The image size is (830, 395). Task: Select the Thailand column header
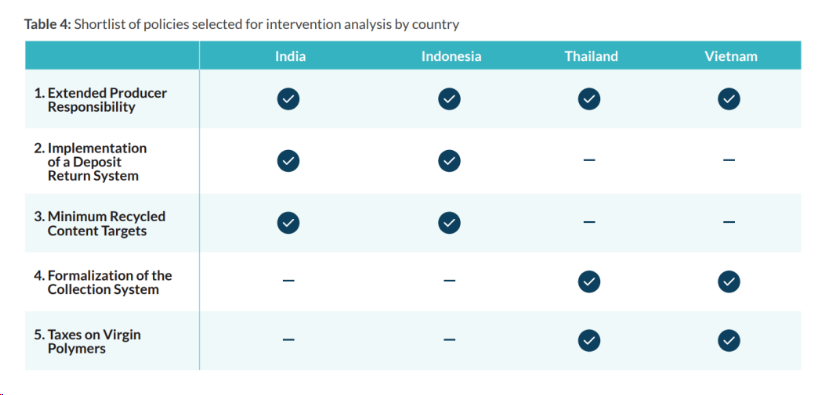pyautogui.click(x=591, y=56)
